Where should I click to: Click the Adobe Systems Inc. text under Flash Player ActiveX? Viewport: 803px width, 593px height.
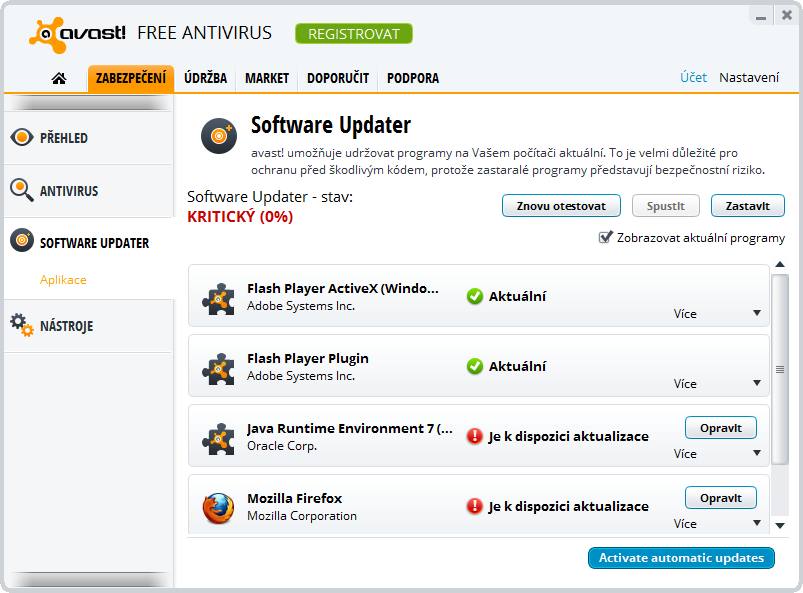[x=301, y=306]
